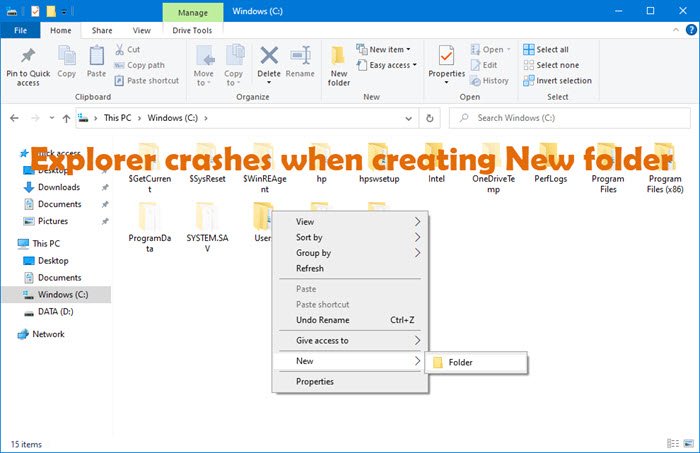Select Network in the navigation pane

(x=48, y=334)
